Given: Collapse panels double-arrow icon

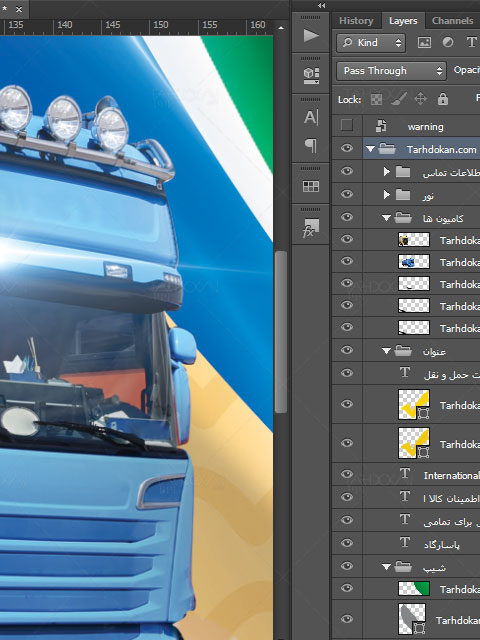Looking at the screenshot, I should point(322,5).
